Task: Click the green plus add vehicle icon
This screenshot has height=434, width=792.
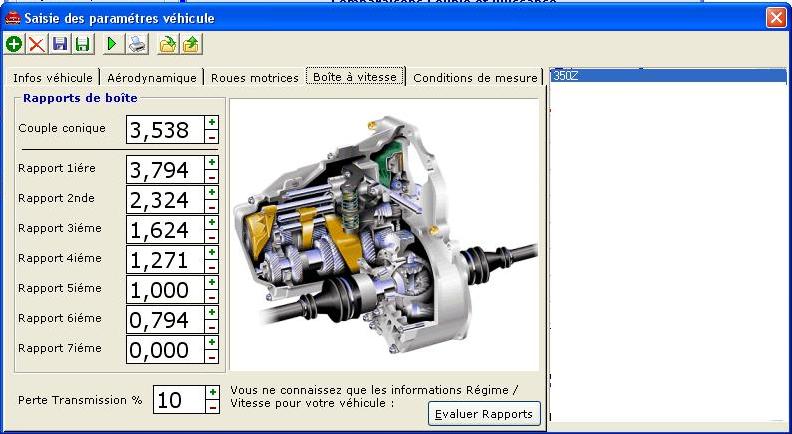Action: coord(14,44)
